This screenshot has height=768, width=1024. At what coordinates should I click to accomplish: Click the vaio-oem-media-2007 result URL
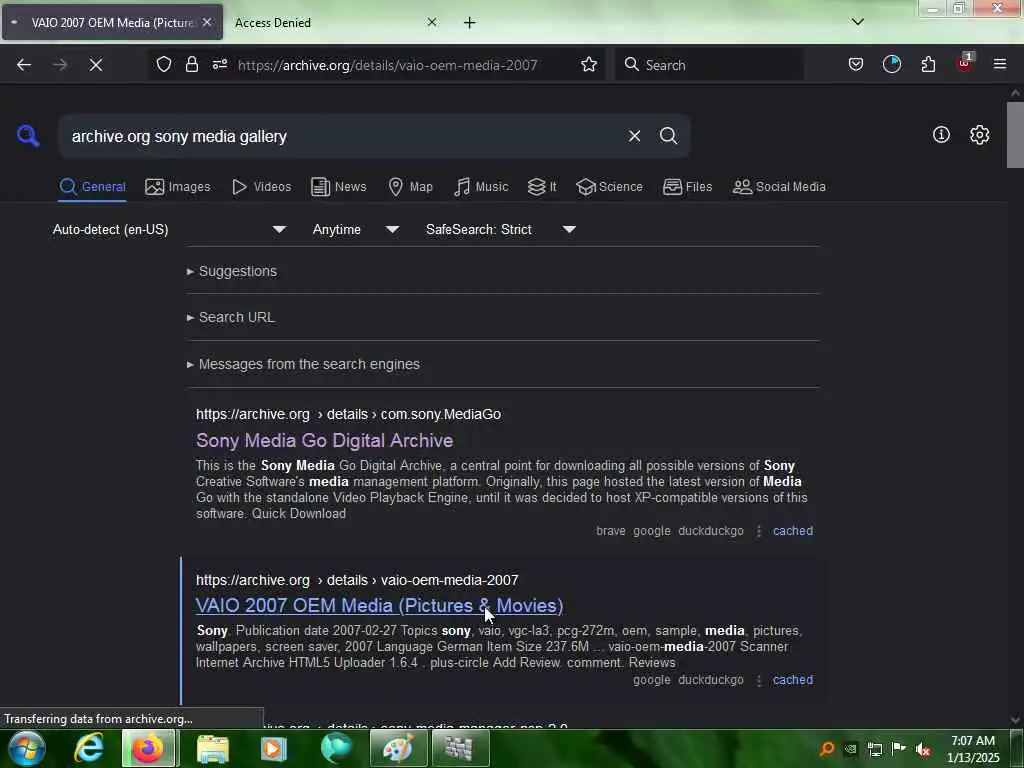tap(357, 580)
